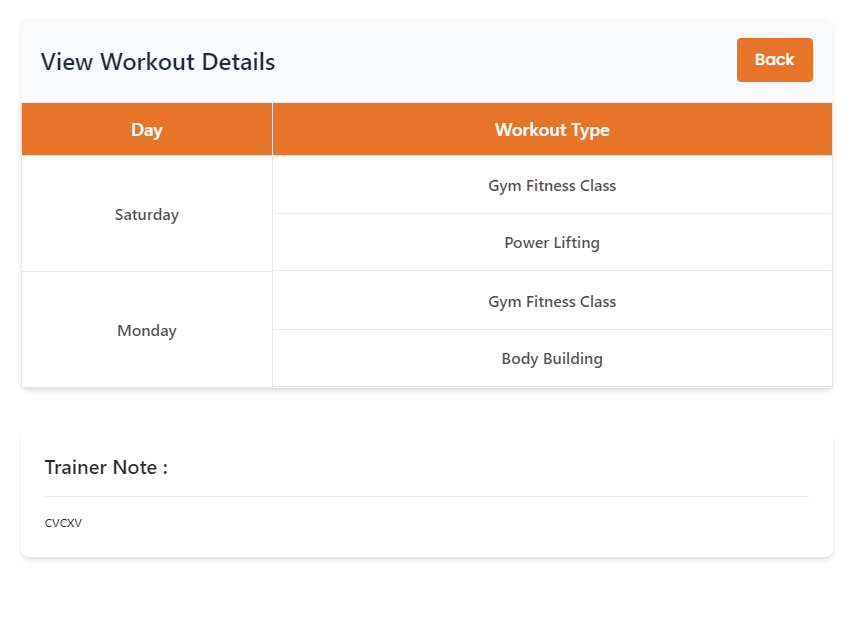Select the Power Lifting workout row
Image resolution: width=854 pixels, height=634 pixels.
point(552,243)
